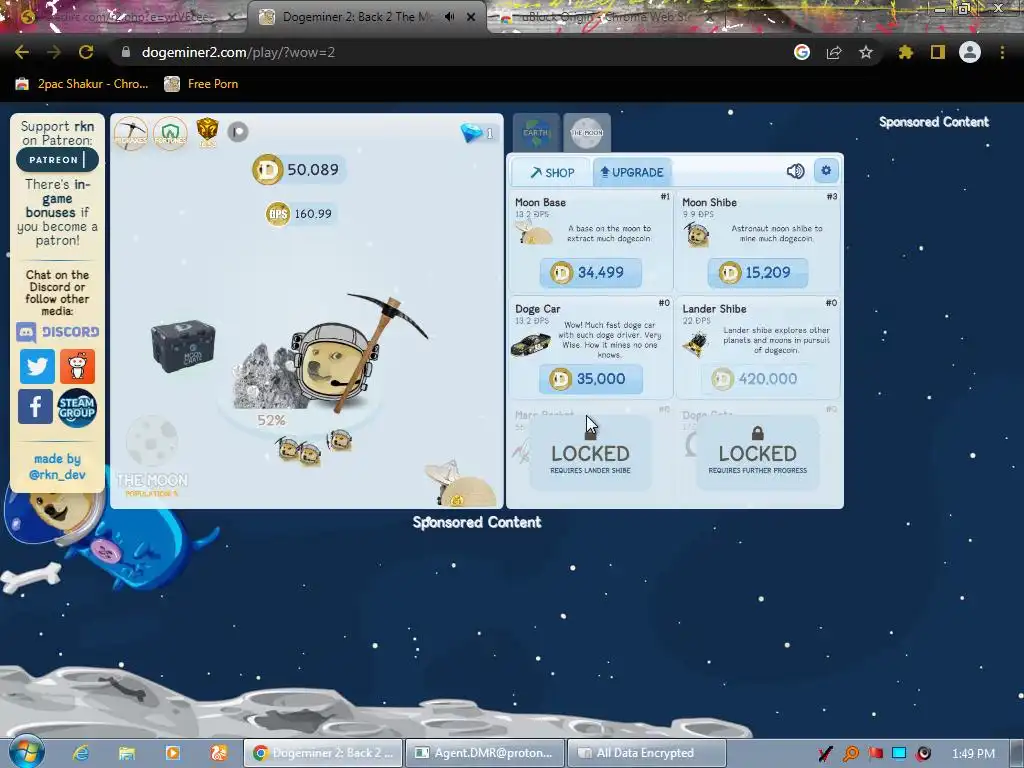Switch to the uBlock Origin tab

pos(604,17)
